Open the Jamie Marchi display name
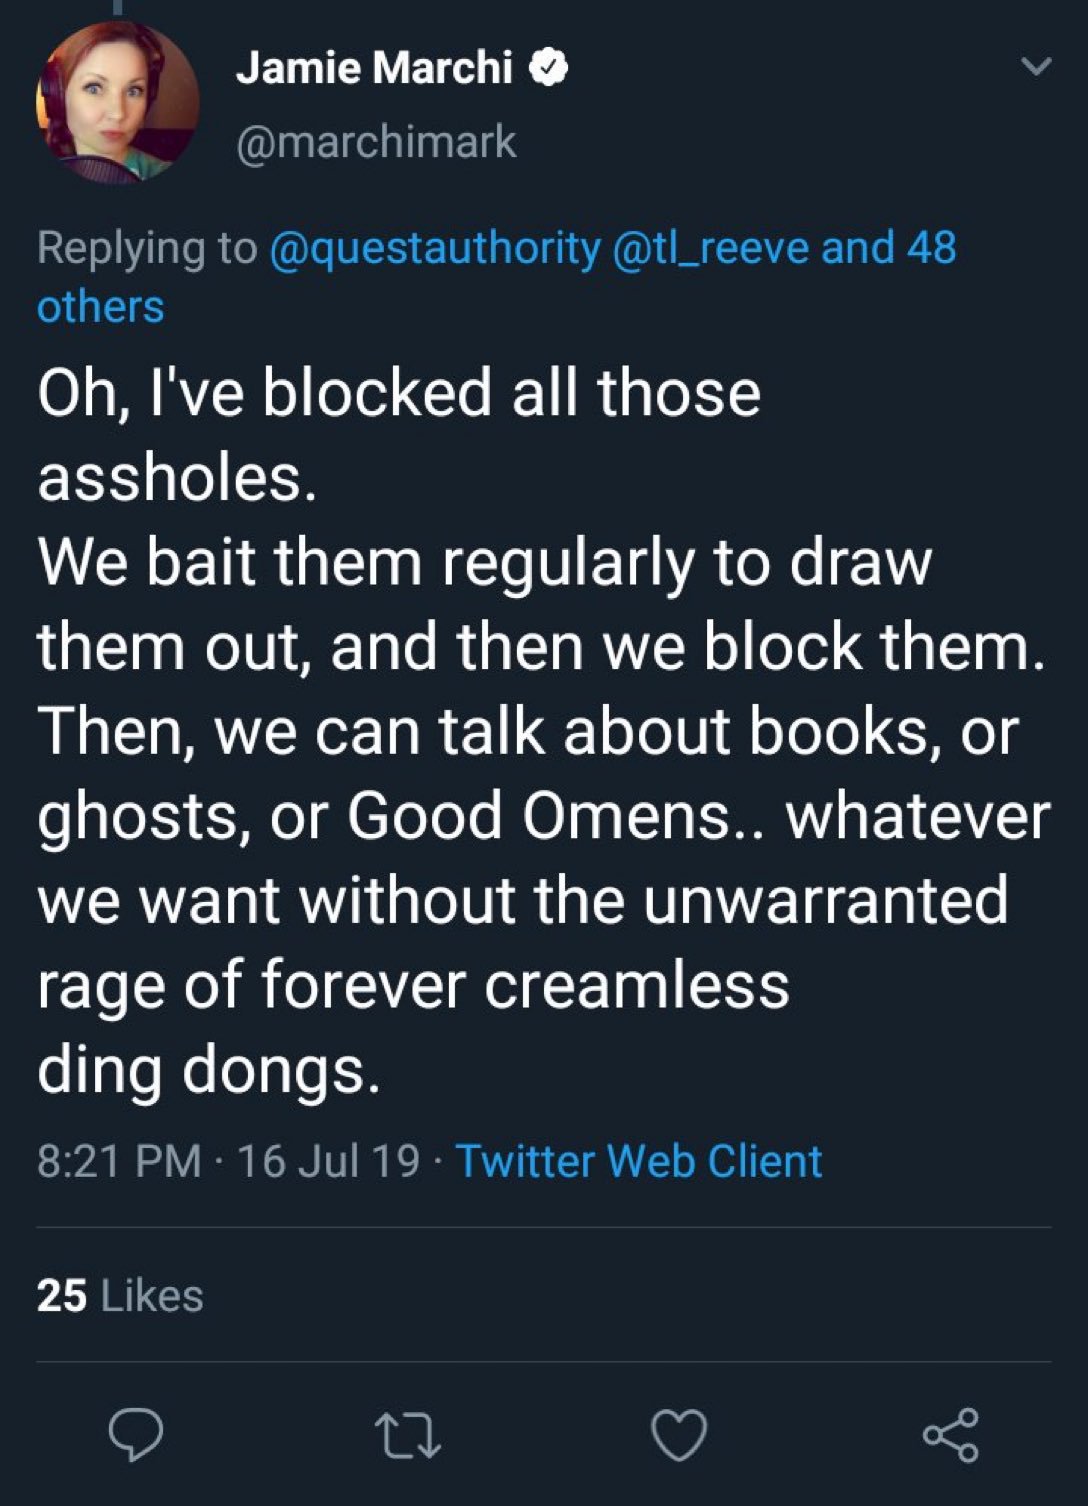1088x1506 pixels. pyautogui.click(x=374, y=68)
